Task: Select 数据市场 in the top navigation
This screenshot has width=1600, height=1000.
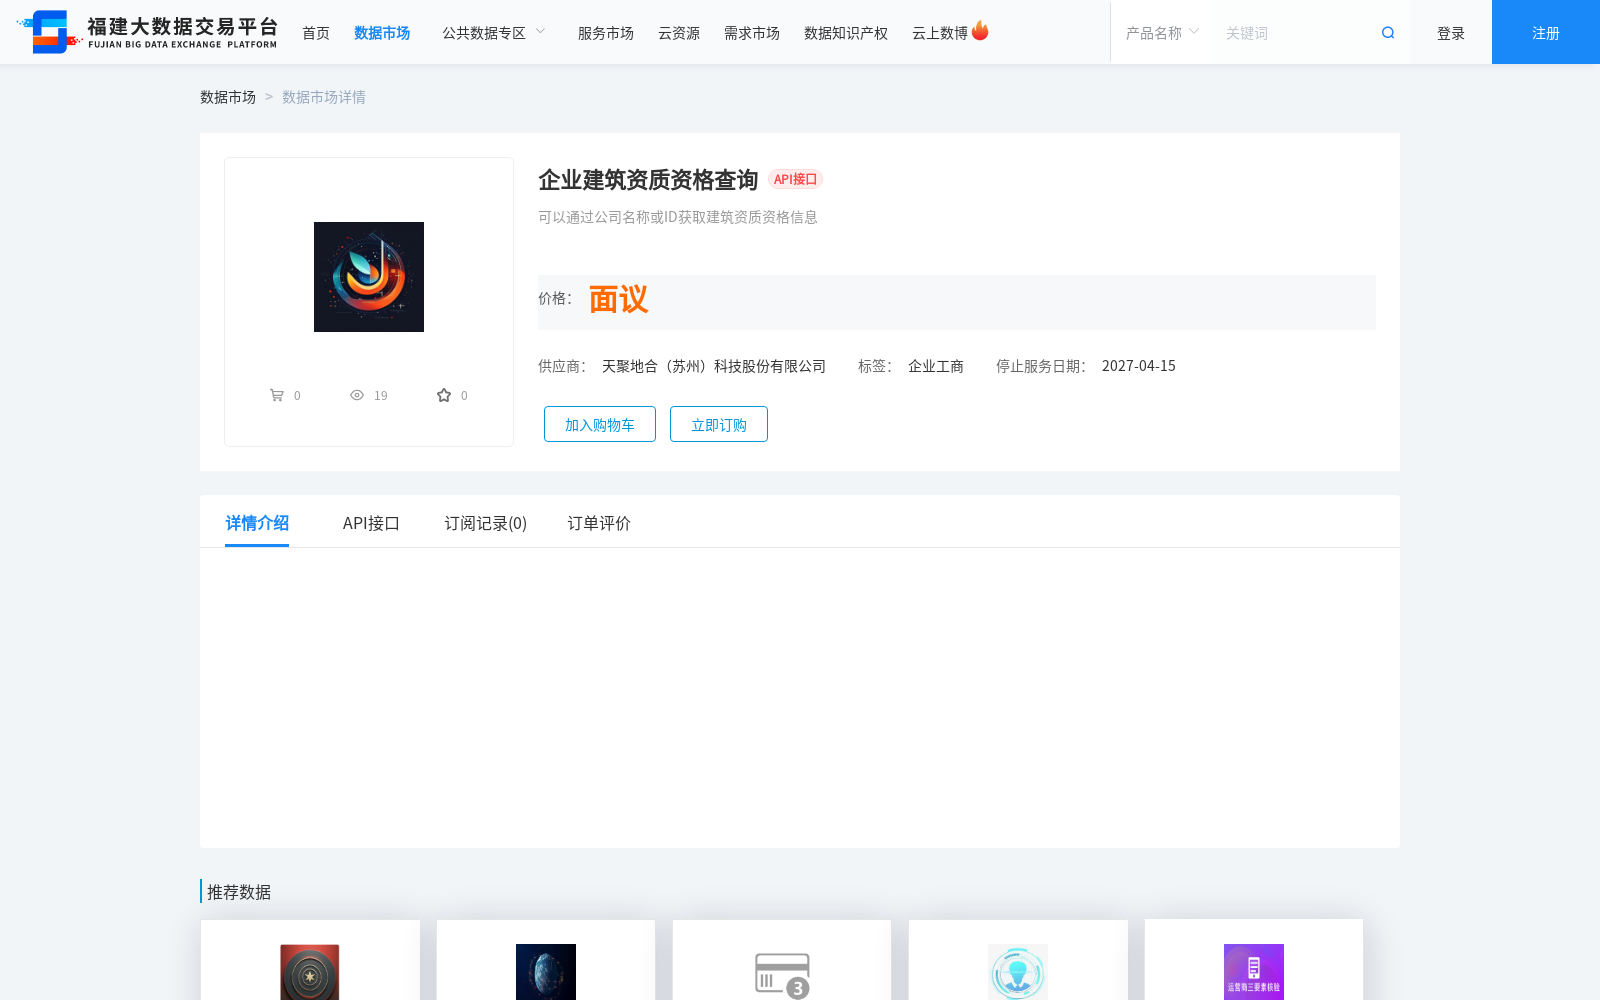Action: [x=382, y=33]
